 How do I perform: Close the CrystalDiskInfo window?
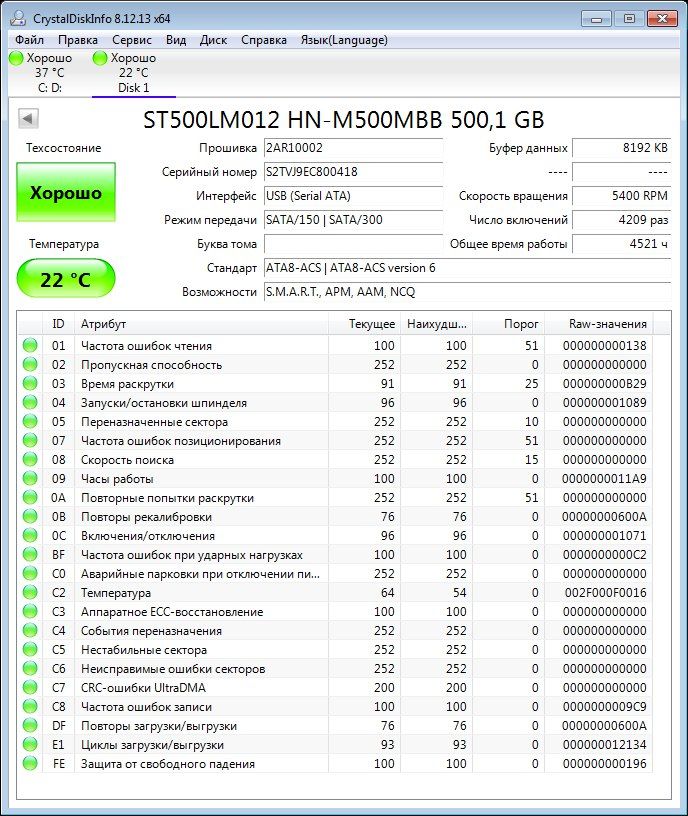coord(662,19)
